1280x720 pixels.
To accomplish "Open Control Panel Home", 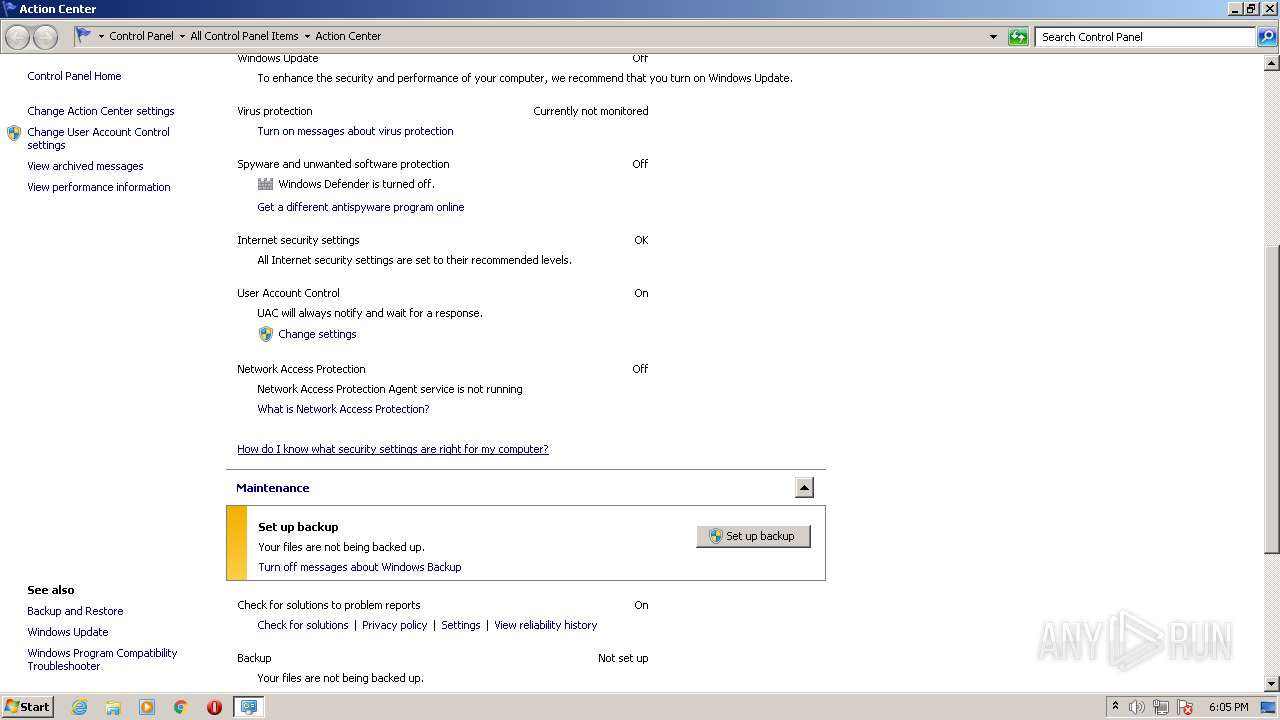I will [x=74, y=76].
